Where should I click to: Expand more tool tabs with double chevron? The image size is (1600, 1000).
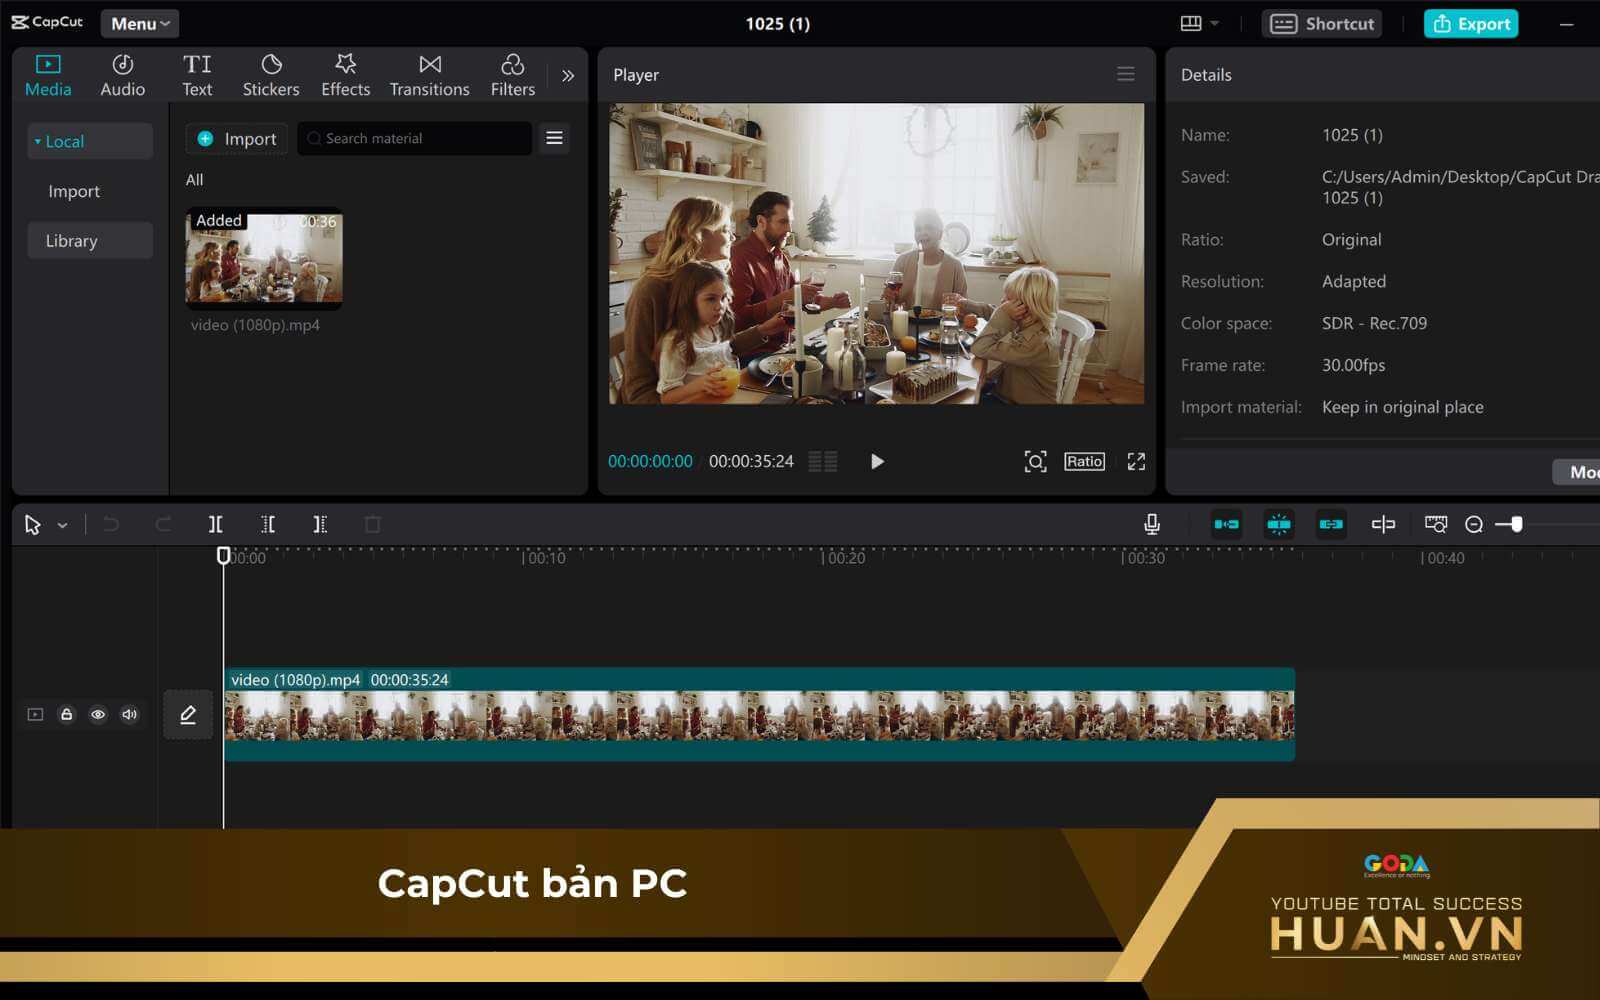click(568, 76)
